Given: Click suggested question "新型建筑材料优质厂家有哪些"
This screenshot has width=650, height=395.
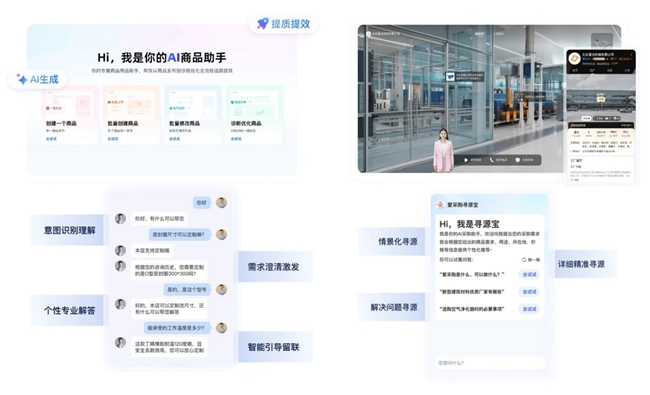Looking at the screenshot, I should tap(472, 292).
